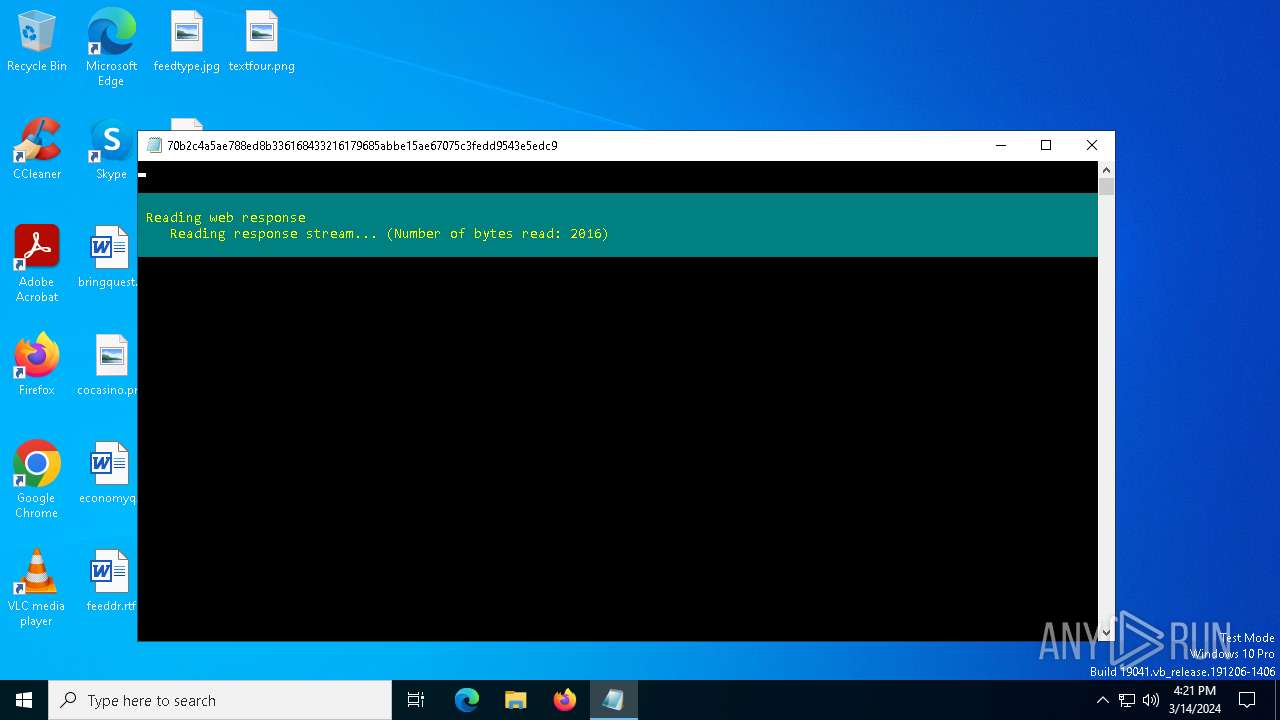Select the bringquest Word document icon
Viewport: 1280px width, 720px height.
109,258
